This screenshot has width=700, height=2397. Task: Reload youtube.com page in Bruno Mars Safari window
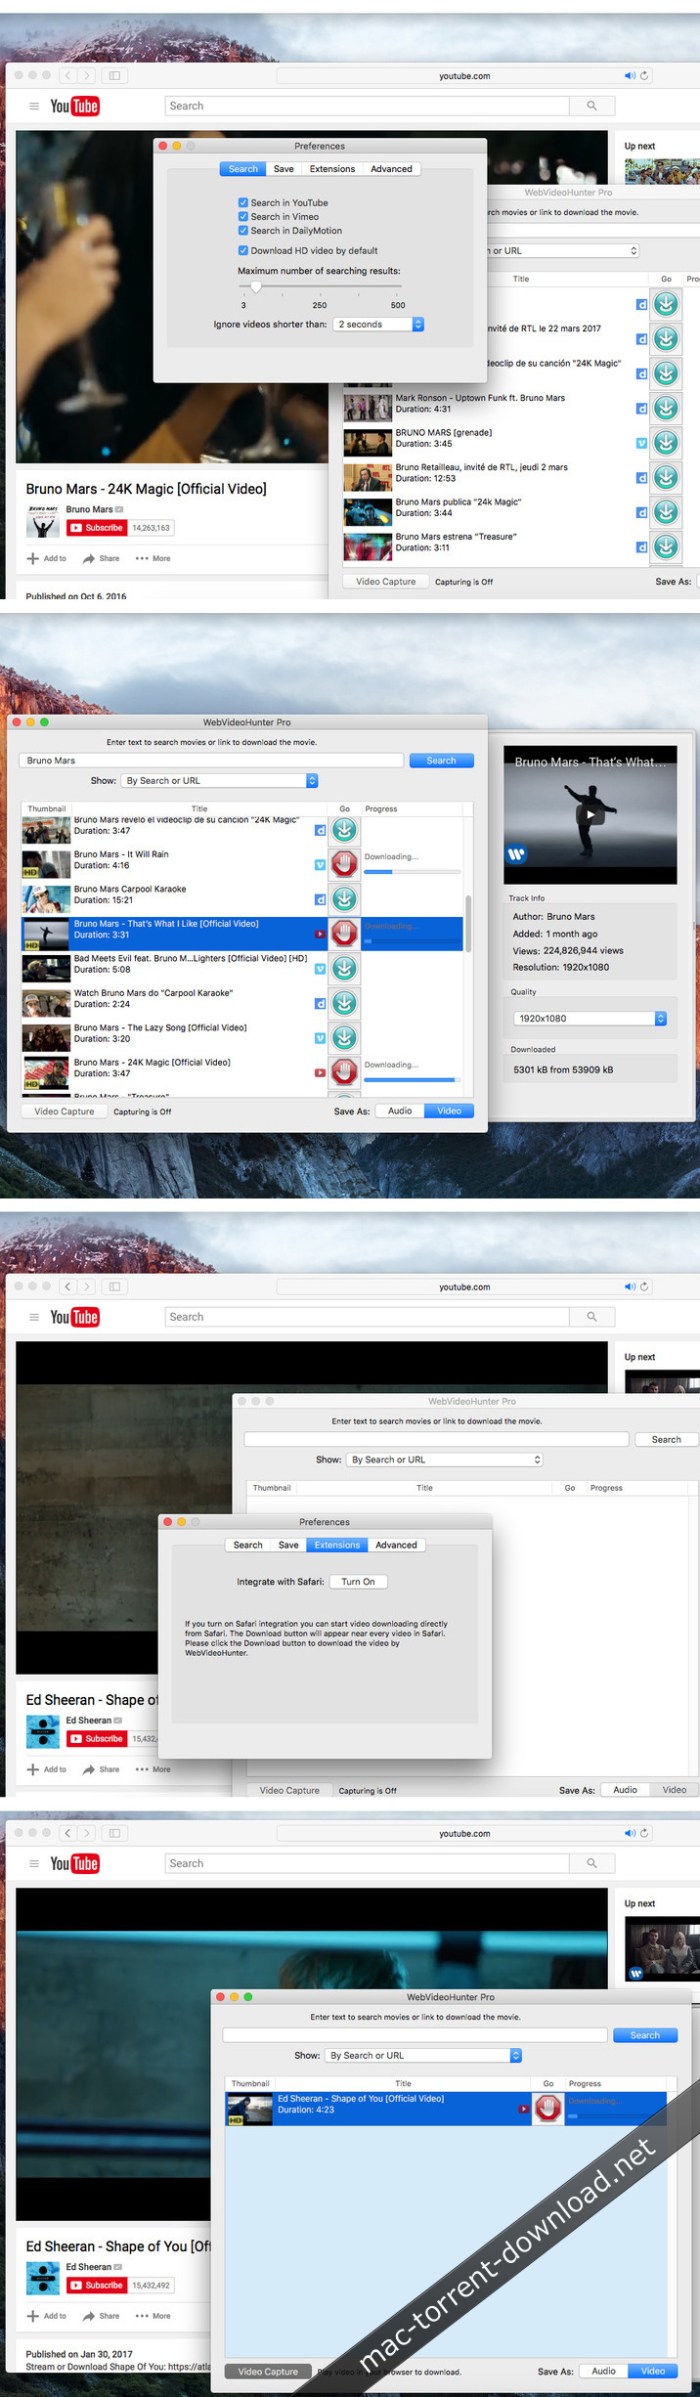pyautogui.click(x=645, y=75)
